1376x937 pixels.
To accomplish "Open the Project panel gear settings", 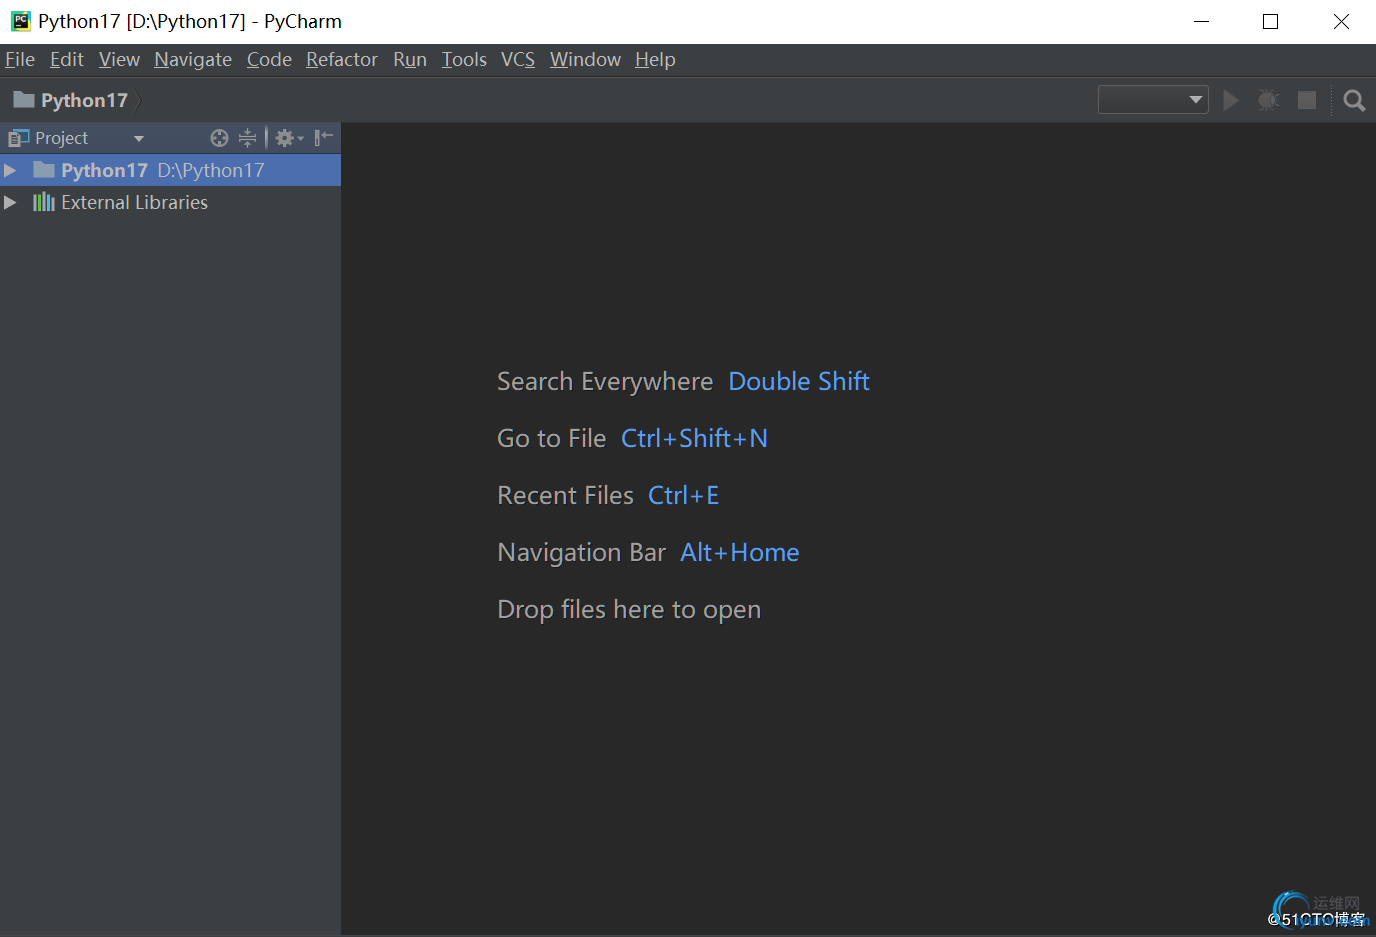I will pyautogui.click(x=288, y=138).
